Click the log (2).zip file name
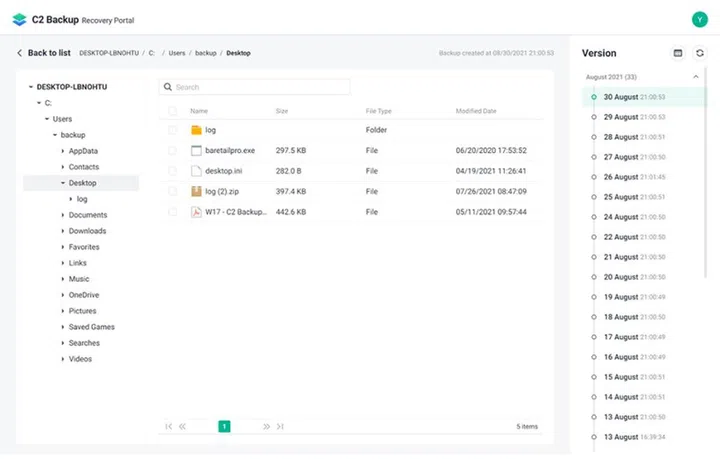720x459 pixels. [x=222, y=191]
